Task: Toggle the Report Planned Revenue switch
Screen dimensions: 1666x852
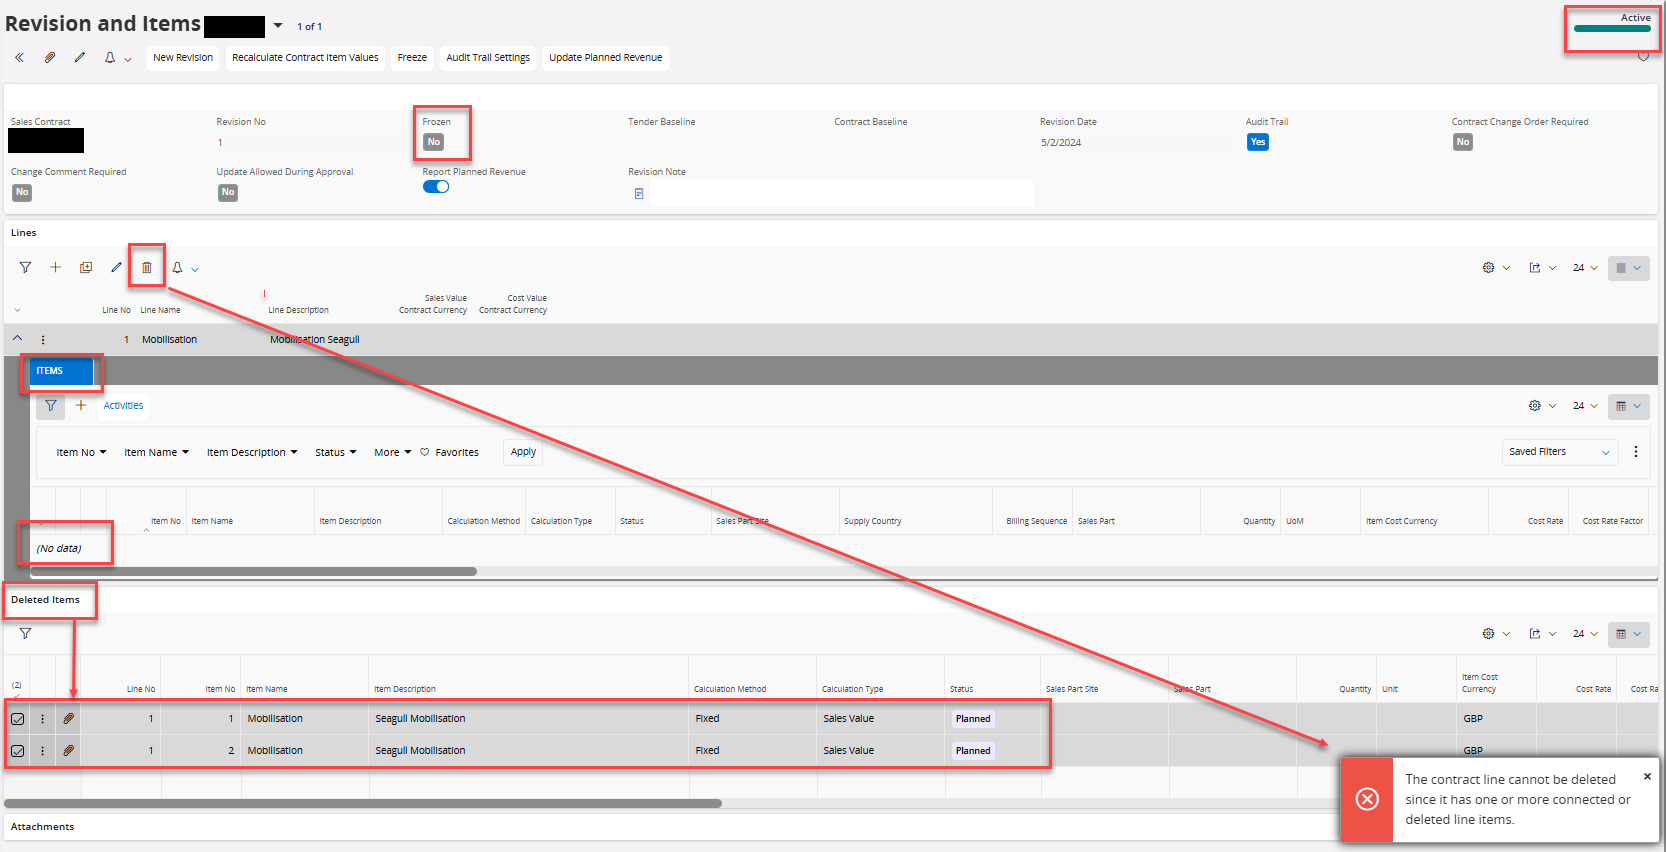Action: click(436, 187)
